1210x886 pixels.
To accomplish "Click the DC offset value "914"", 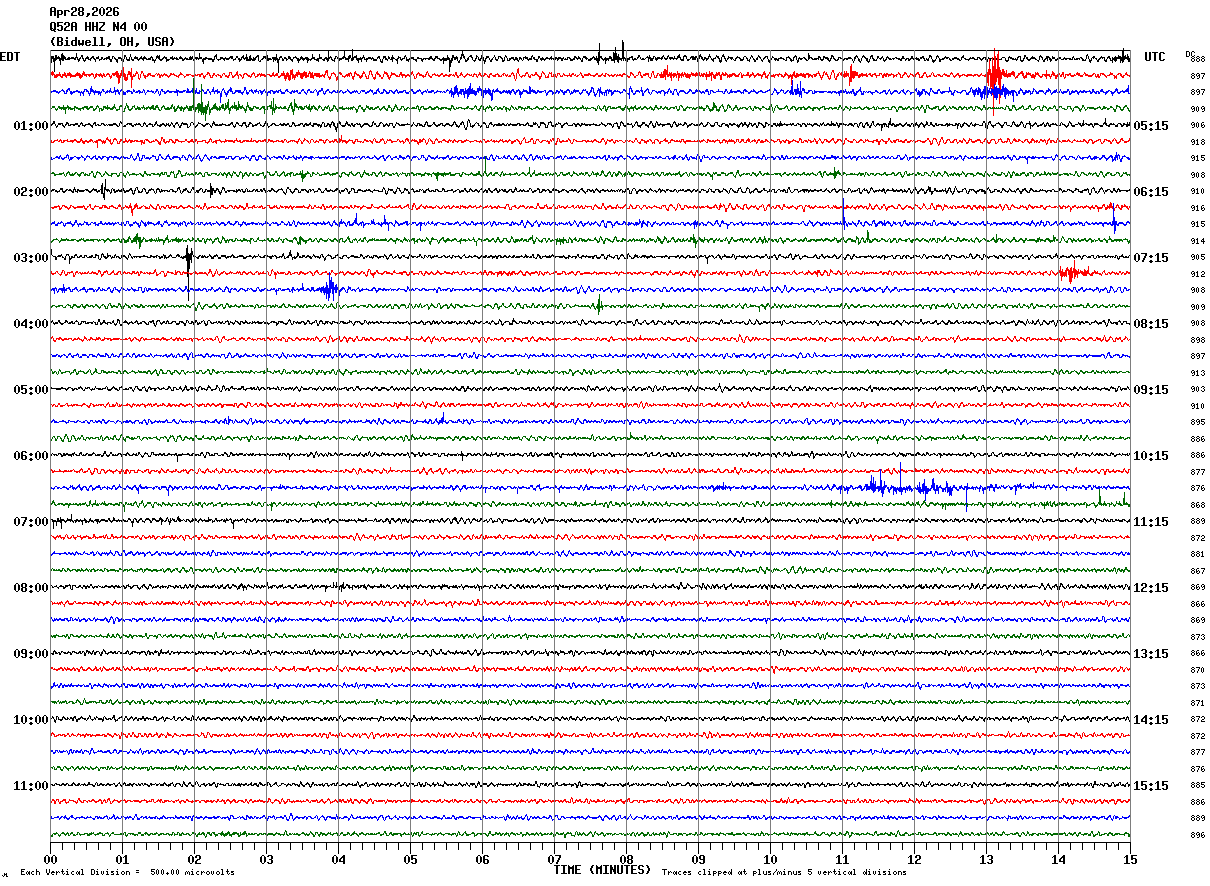I will (1197, 241).
